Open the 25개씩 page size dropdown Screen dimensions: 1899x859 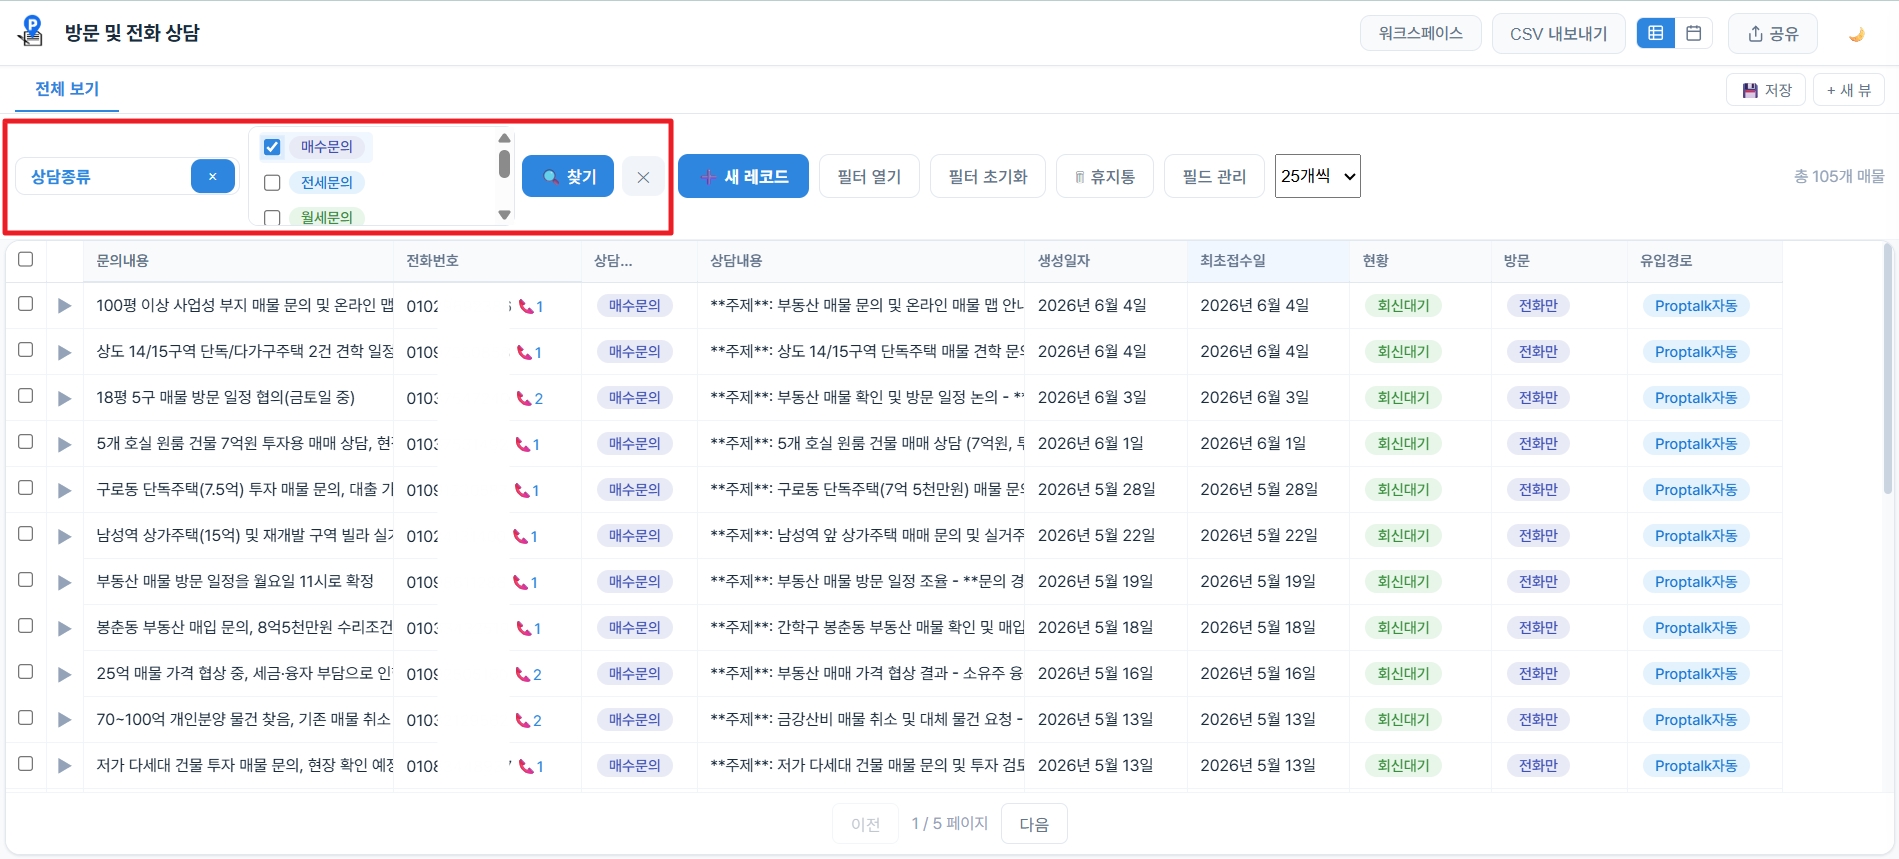pyautogui.click(x=1317, y=176)
